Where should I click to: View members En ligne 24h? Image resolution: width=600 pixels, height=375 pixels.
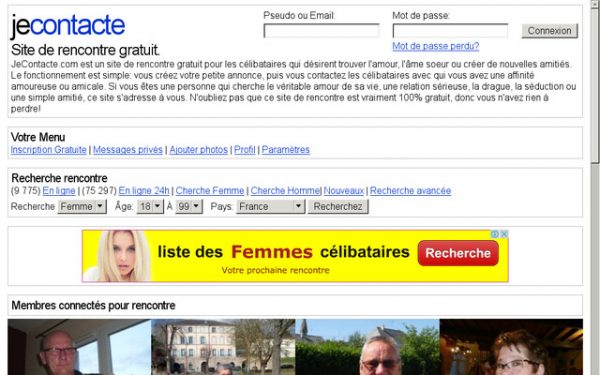(x=144, y=191)
